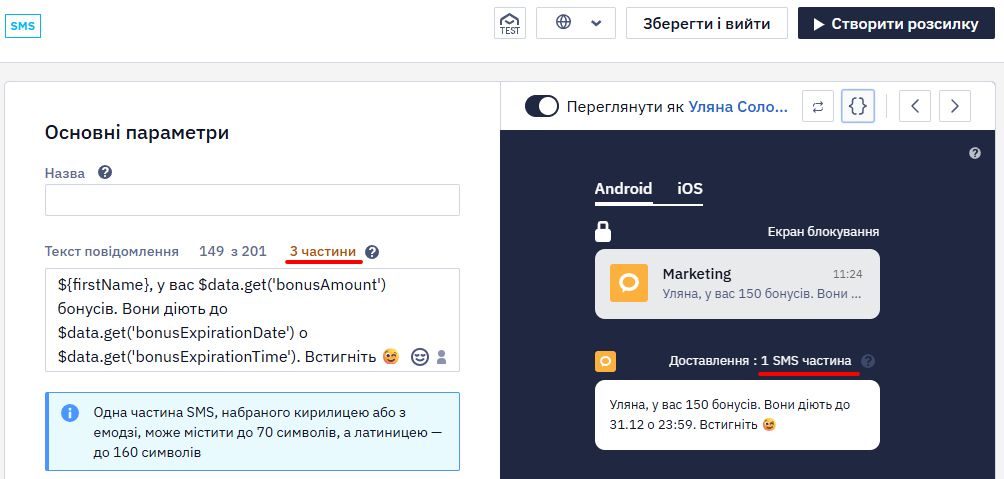Click the personalization person icon
Screen dimensions: 1004x479
tap(441, 357)
